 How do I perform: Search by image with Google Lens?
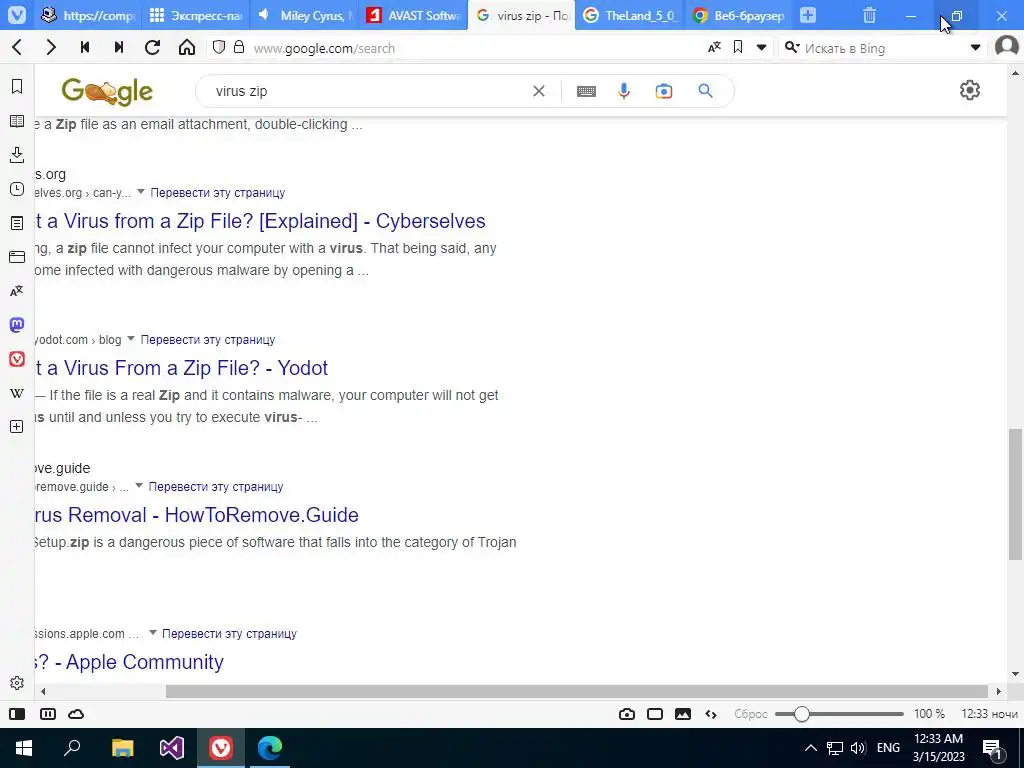point(664,91)
